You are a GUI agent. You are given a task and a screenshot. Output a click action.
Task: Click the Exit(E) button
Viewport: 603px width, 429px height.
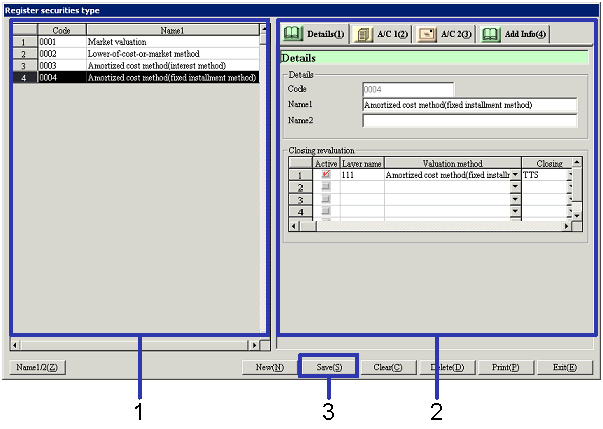click(x=564, y=367)
